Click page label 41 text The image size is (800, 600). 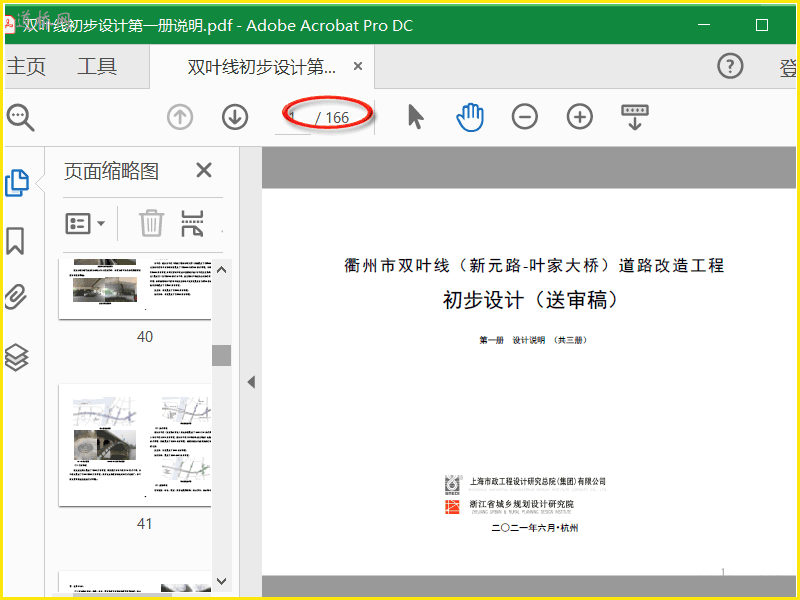144,524
